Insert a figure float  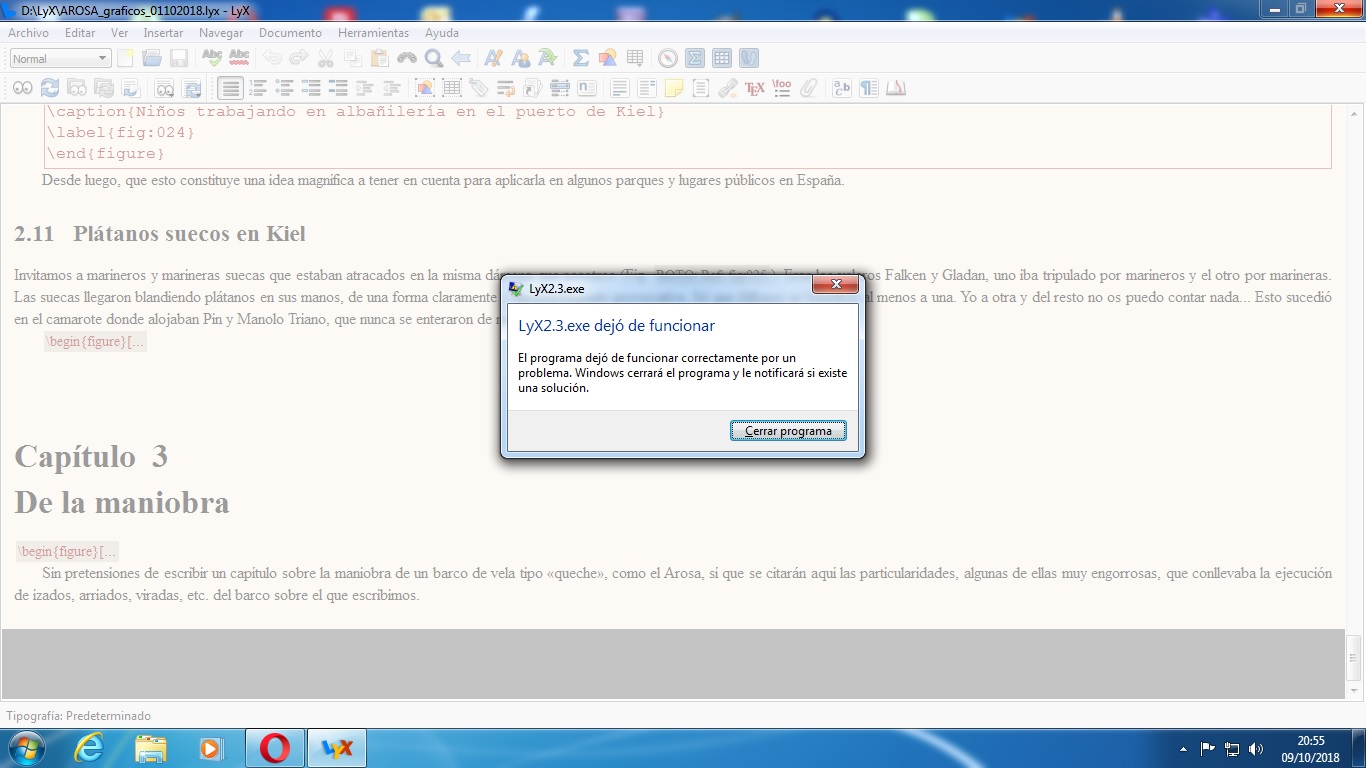(x=425, y=88)
